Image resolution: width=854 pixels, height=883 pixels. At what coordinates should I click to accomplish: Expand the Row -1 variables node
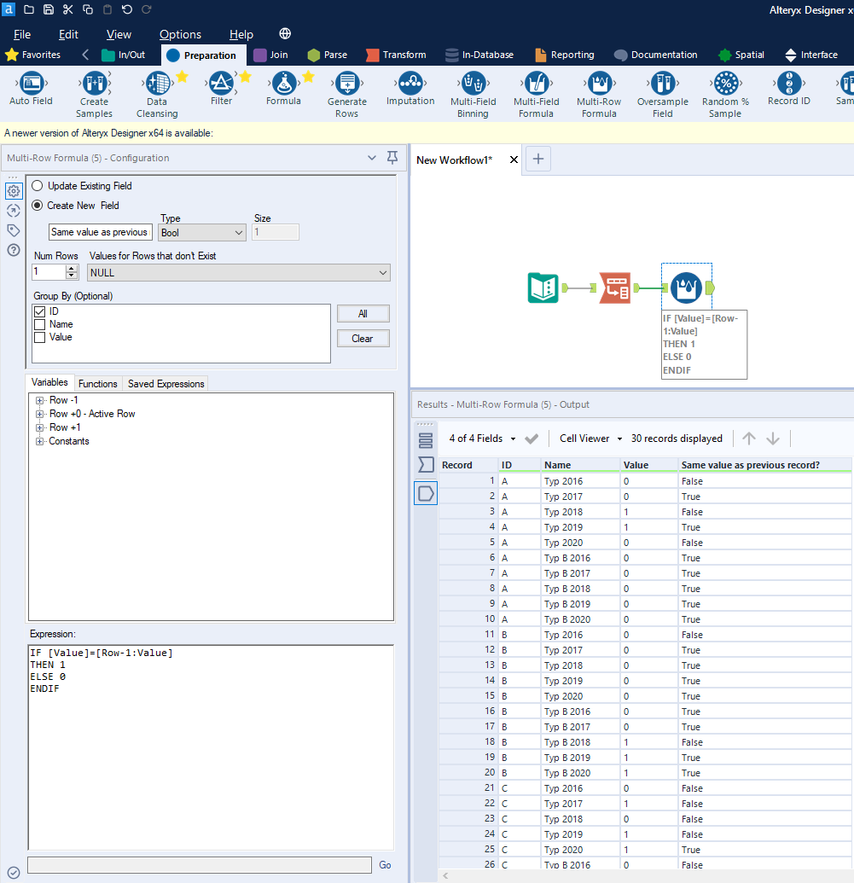tap(40, 400)
